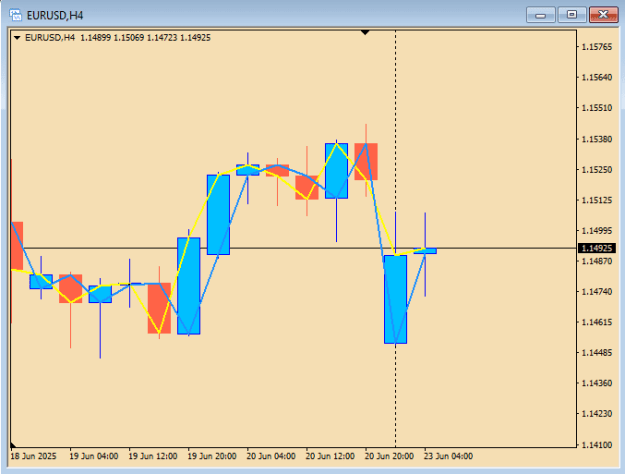Expand the dropdown triangle beside EURUSD,H4 label

pyautogui.click(x=17, y=38)
